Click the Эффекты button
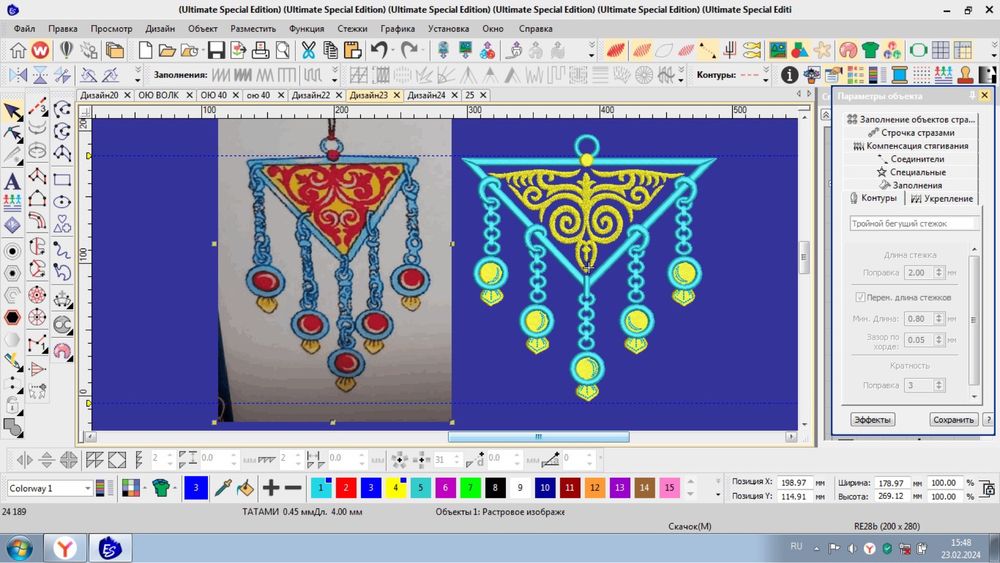Viewport: 1000px width, 563px height. (x=872, y=420)
